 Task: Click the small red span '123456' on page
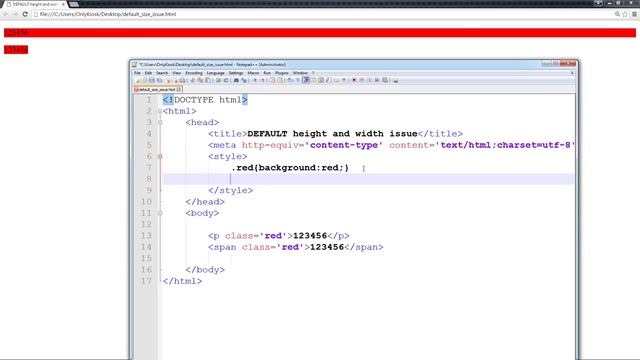[16, 49]
